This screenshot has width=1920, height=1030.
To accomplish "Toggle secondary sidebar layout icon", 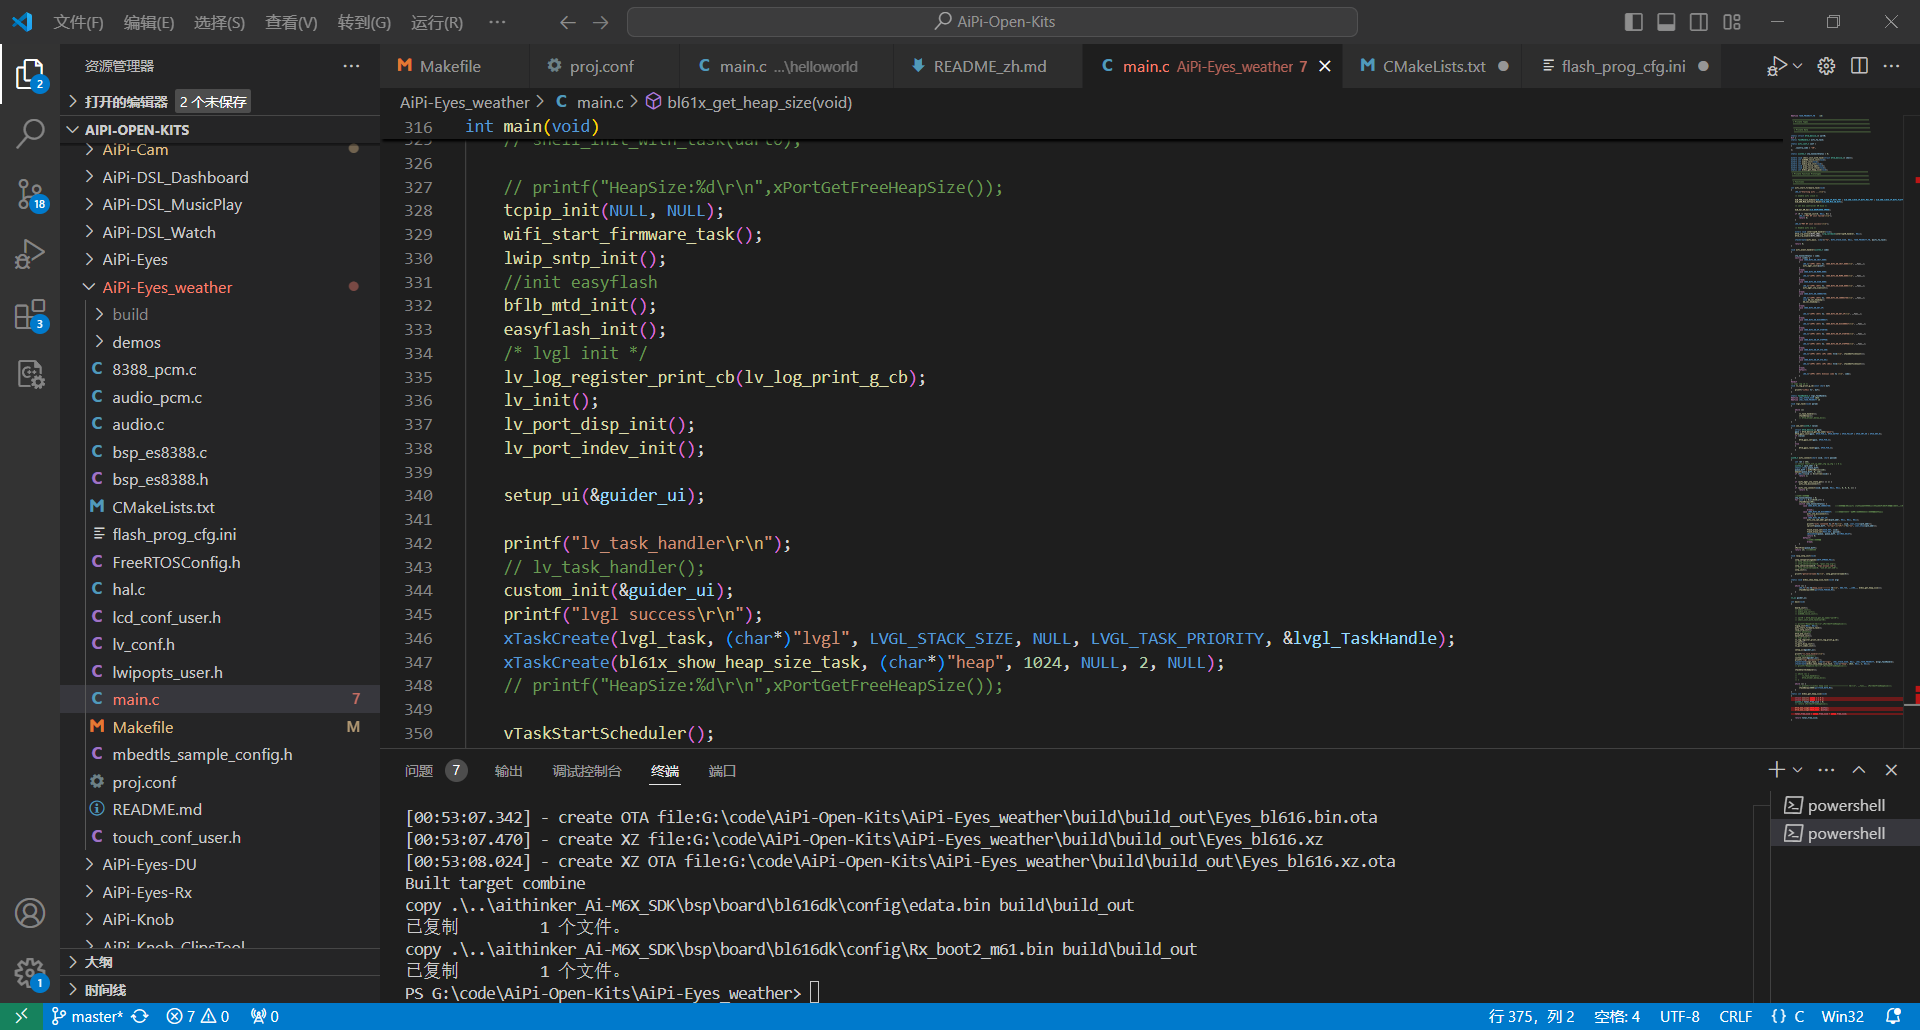I will (1699, 22).
